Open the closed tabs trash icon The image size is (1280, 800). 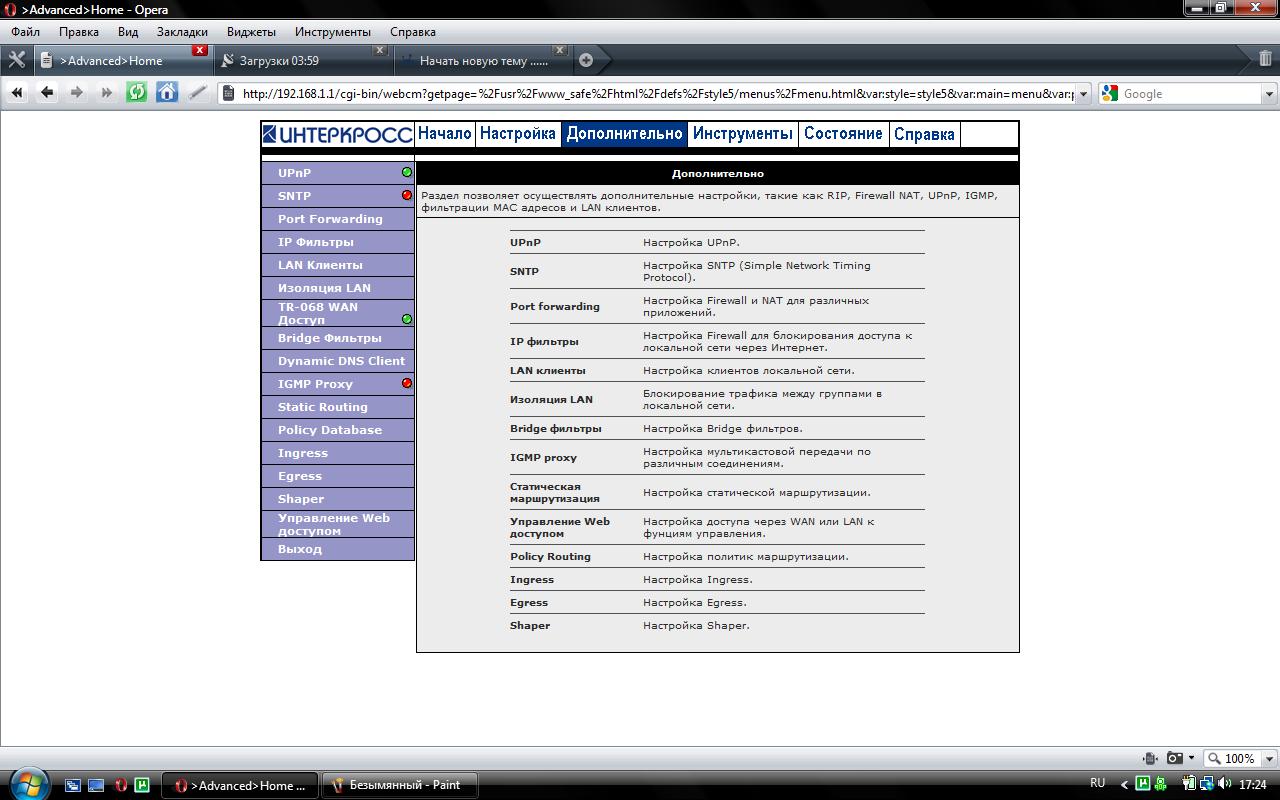click(x=1265, y=59)
